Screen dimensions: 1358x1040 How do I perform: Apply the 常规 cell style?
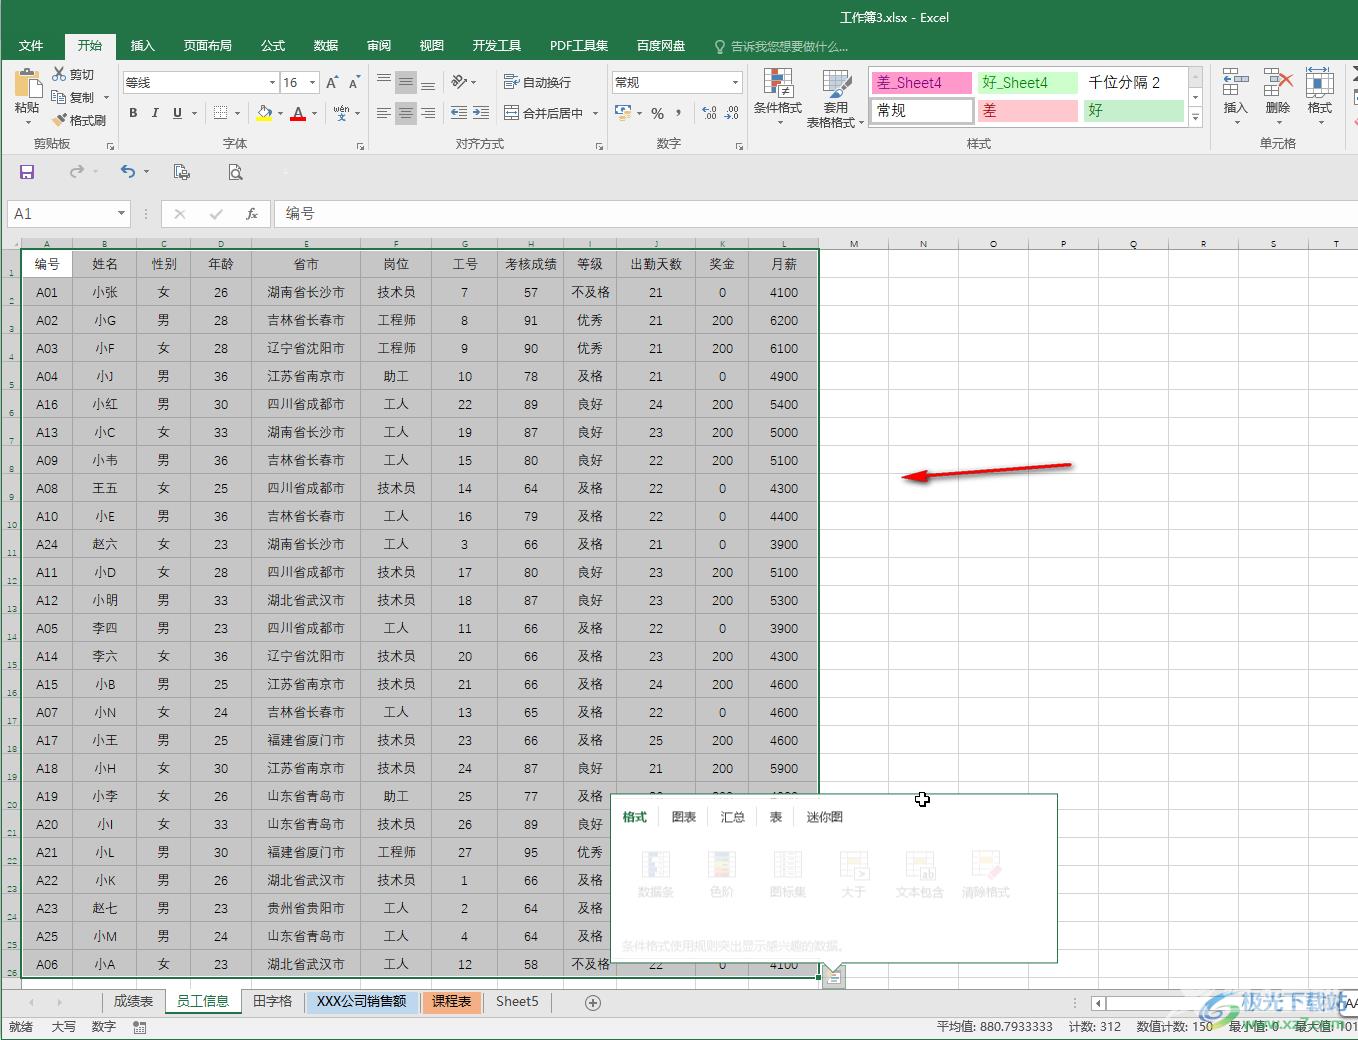921,111
